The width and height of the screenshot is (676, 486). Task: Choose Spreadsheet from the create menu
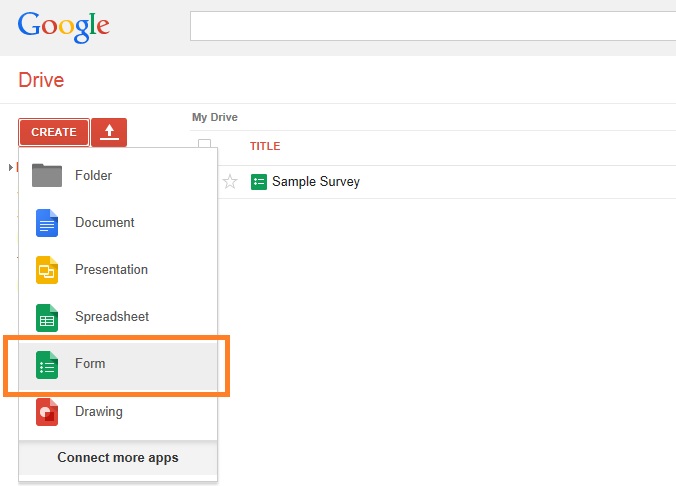pyautogui.click(x=118, y=317)
